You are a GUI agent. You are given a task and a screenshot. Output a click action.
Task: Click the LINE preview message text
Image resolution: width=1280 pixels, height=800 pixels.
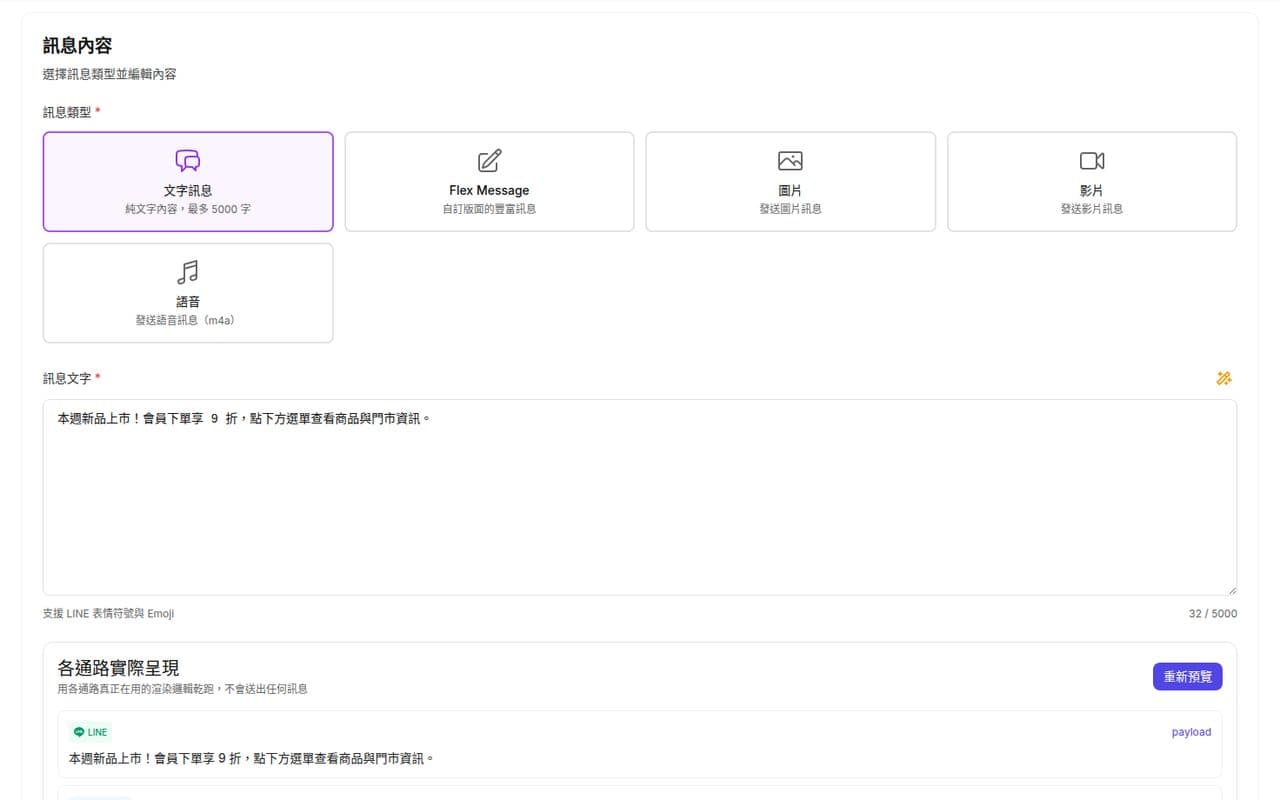point(252,758)
